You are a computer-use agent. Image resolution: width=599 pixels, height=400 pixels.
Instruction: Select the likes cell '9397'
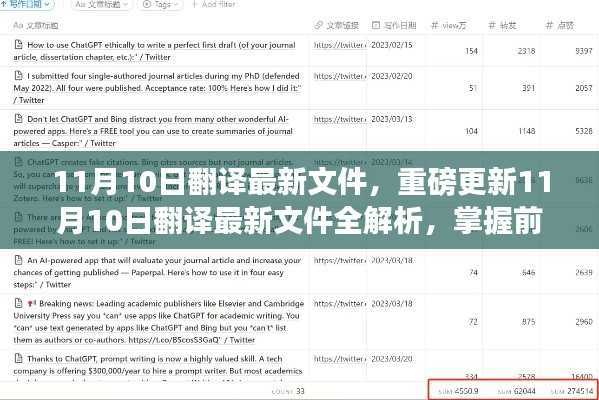click(584, 51)
